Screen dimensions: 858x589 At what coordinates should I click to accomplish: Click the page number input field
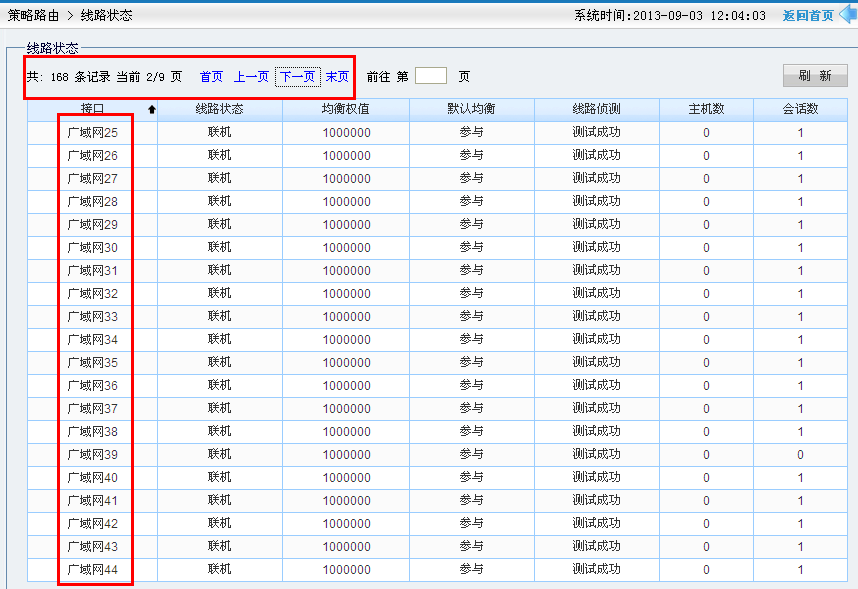430,76
